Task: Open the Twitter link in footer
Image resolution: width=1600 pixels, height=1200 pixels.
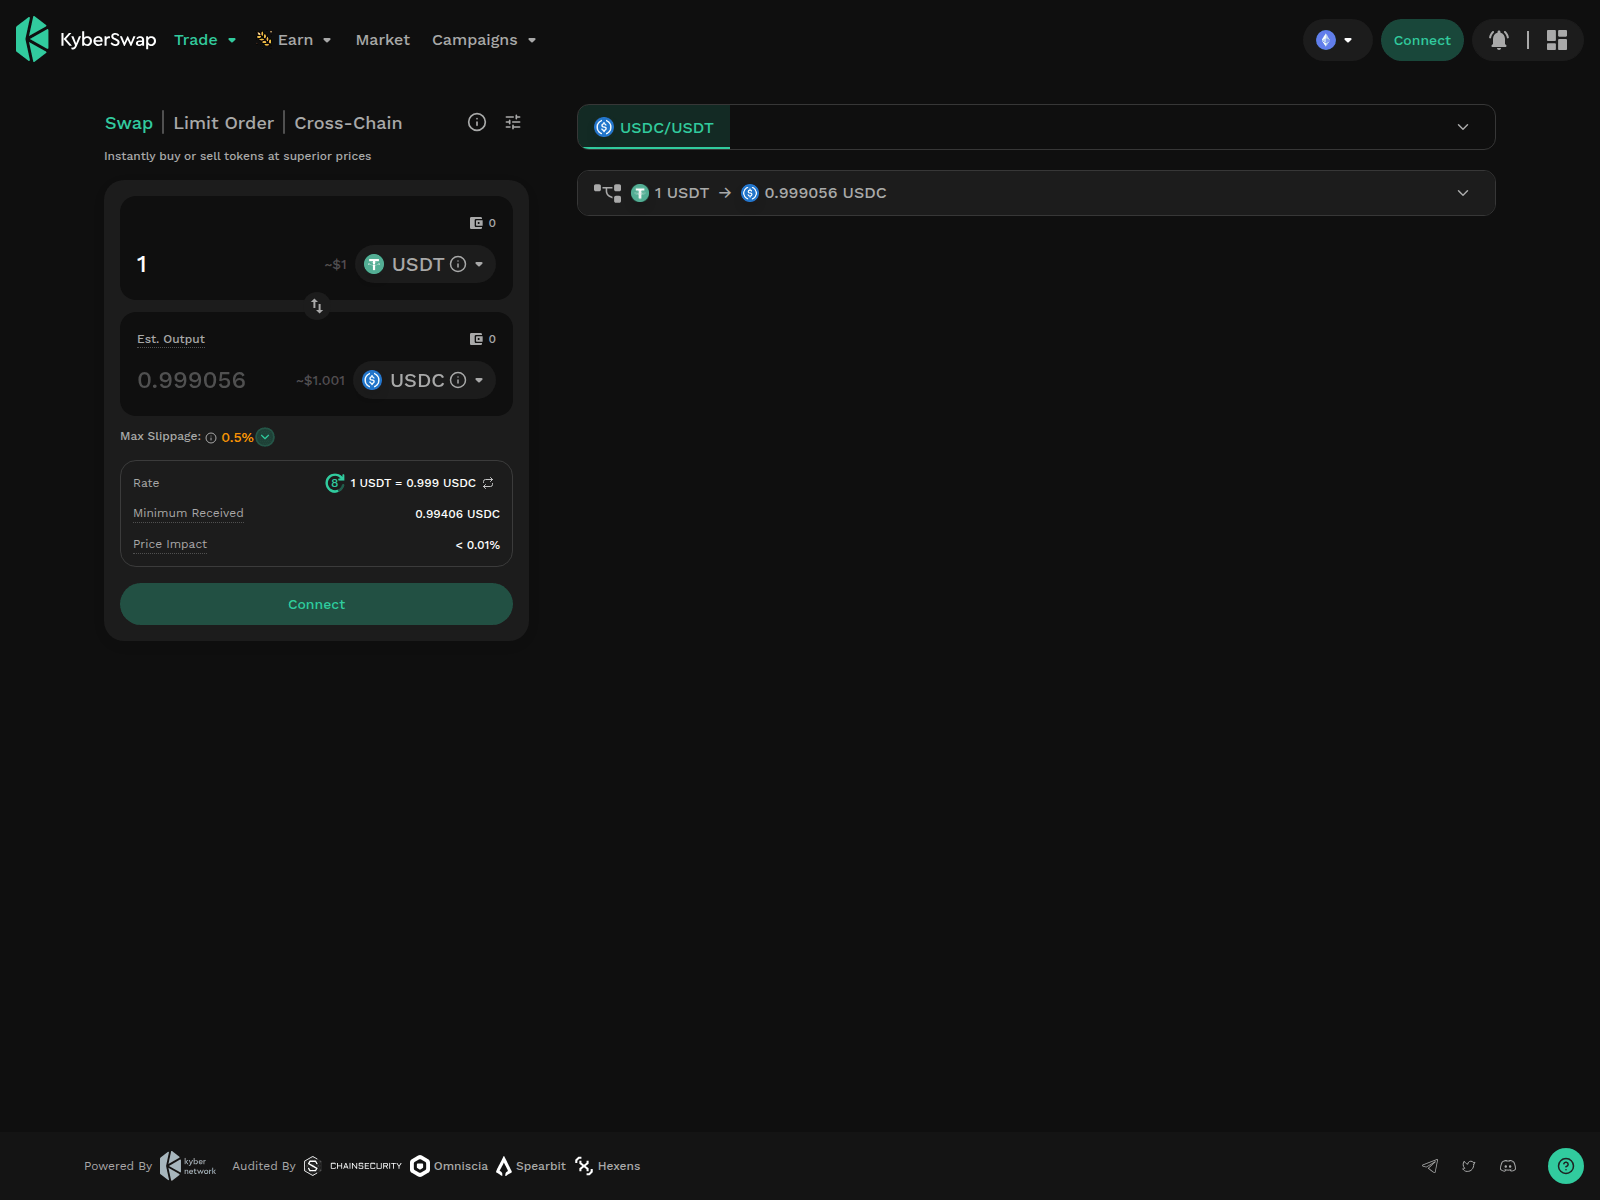Action: coord(1469,1166)
